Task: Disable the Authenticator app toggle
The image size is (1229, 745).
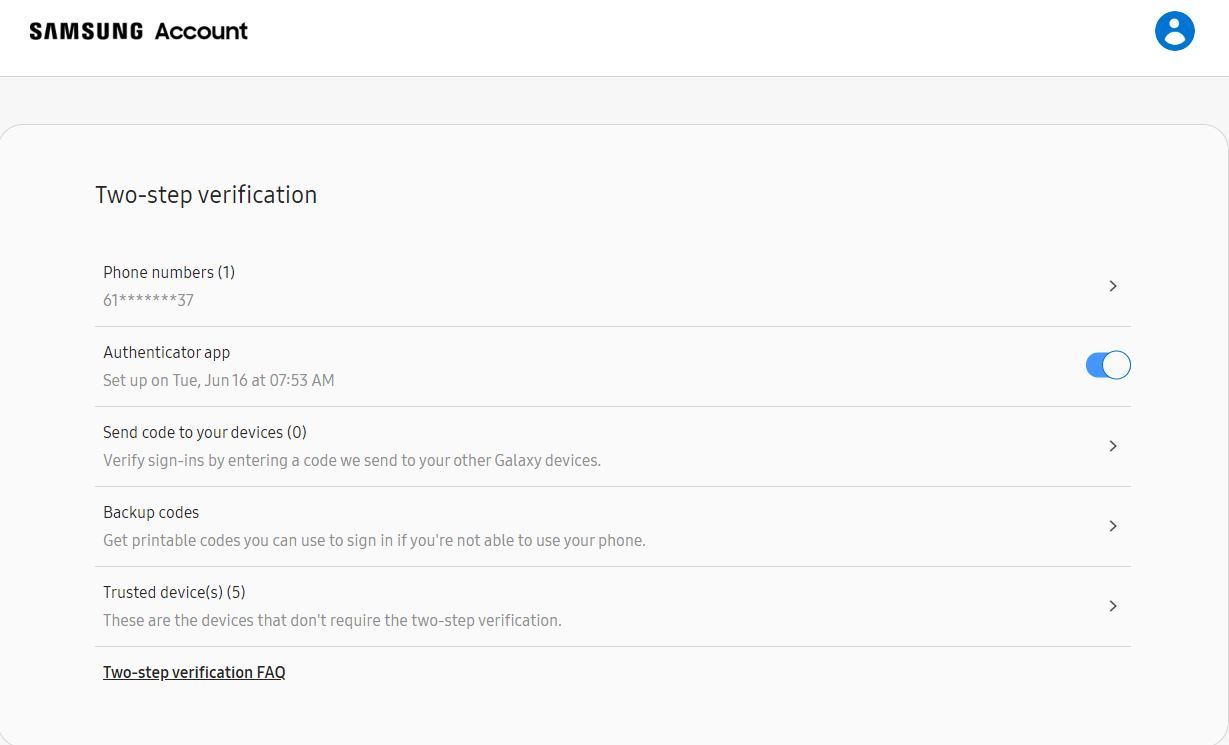Action: pyautogui.click(x=1108, y=366)
